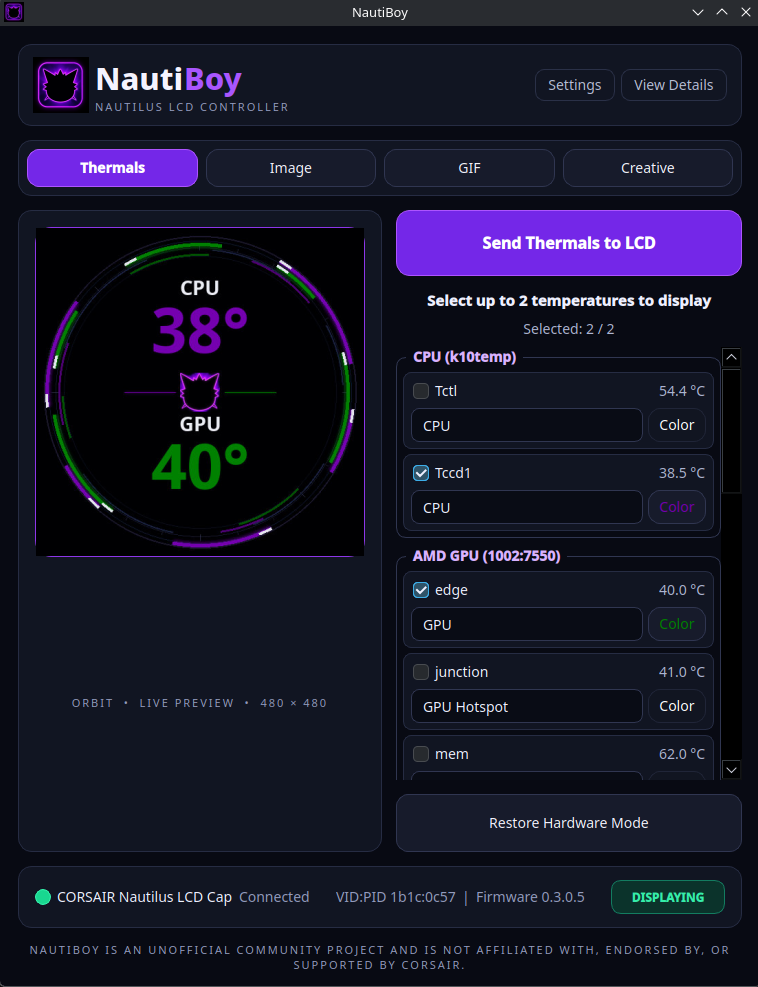
Task: Maximize the NautiBoy window
Action: (721, 13)
